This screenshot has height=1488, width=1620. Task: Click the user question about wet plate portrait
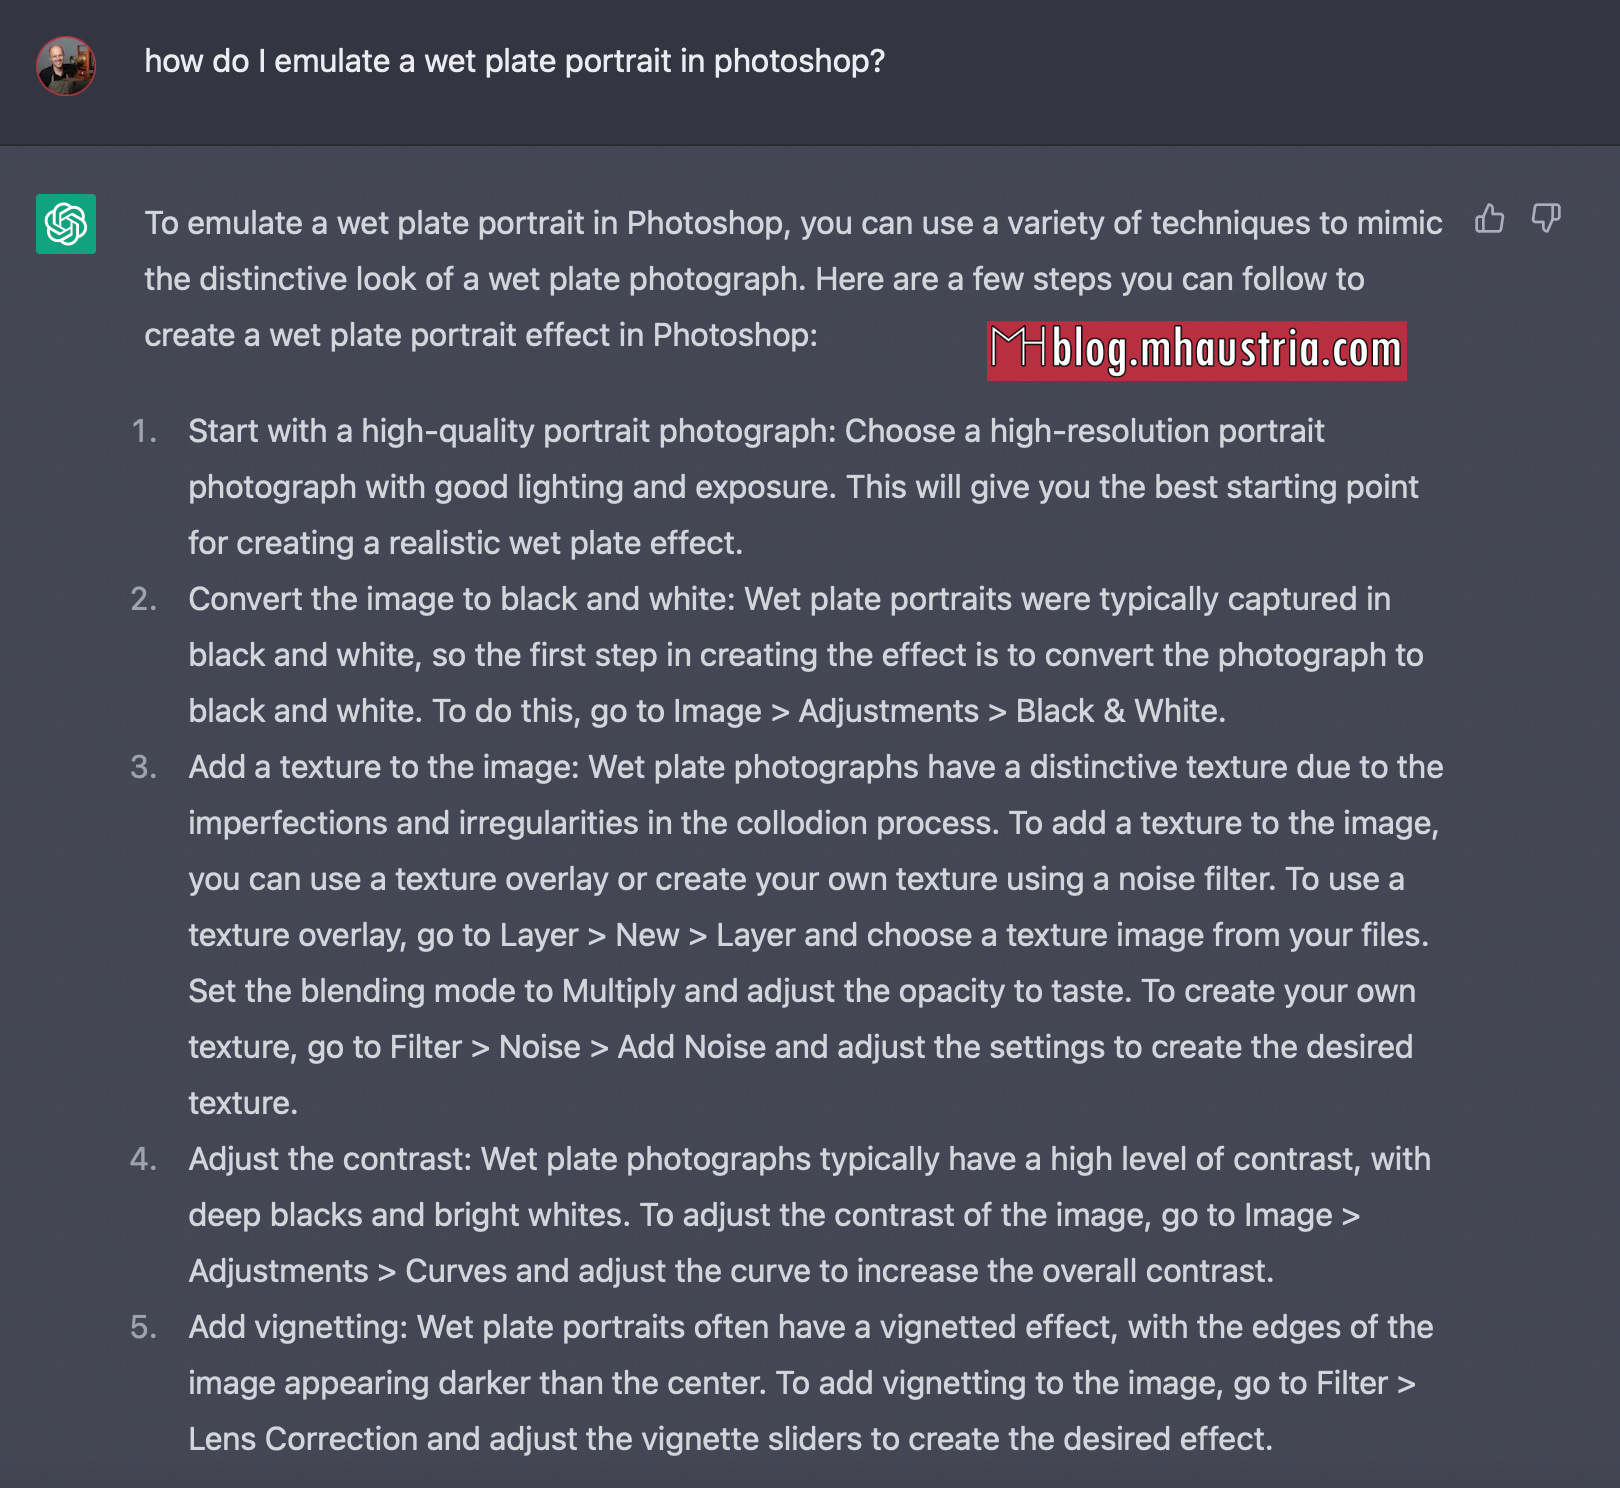[x=515, y=61]
